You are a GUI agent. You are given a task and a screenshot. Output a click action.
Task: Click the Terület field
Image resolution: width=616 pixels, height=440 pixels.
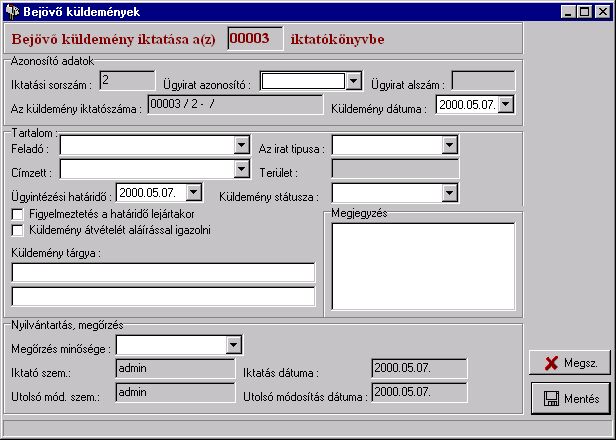(394, 168)
